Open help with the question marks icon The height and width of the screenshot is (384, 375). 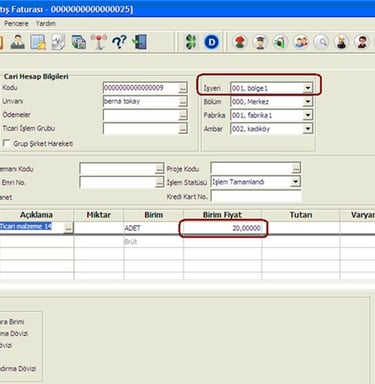coord(119,42)
